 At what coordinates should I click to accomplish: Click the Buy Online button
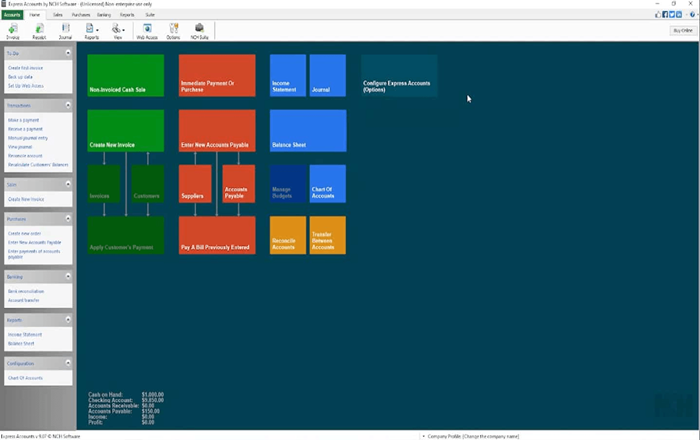coord(683,30)
